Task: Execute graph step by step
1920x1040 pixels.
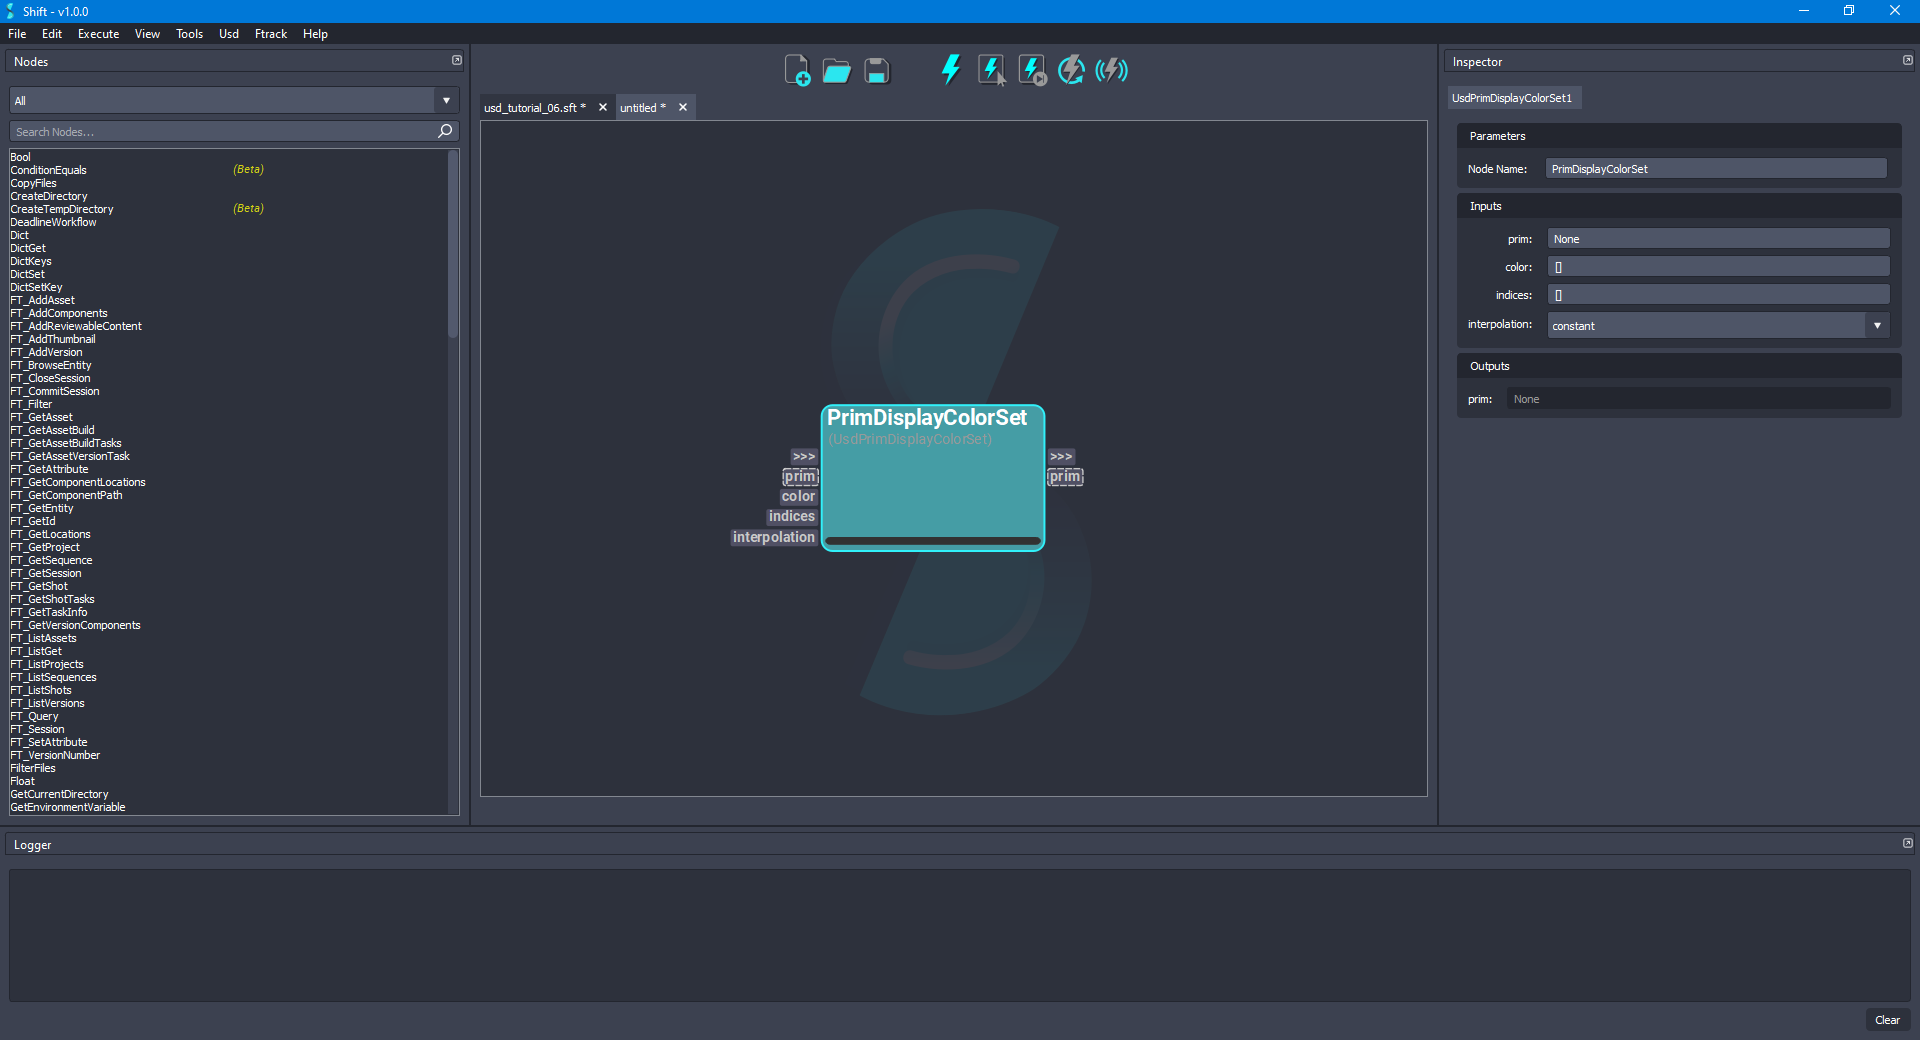Action: (x=1031, y=70)
